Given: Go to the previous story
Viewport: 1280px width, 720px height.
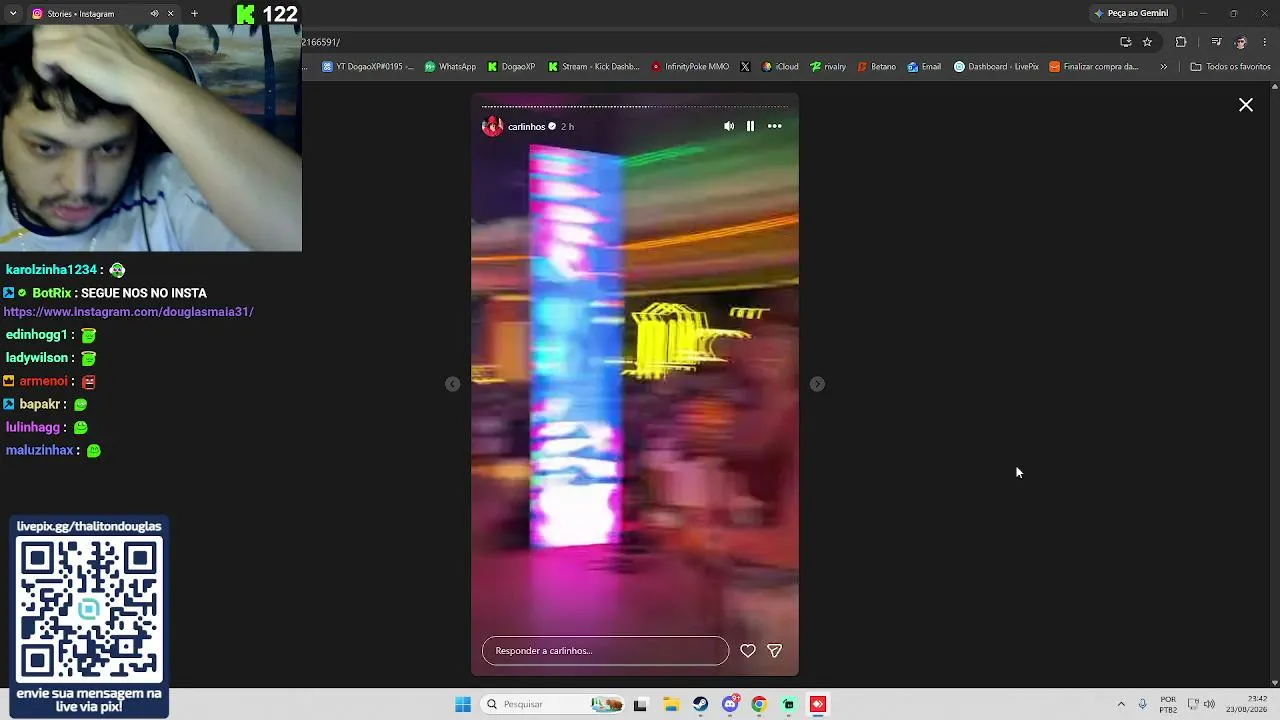Looking at the screenshot, I should [x=453, y=384].
